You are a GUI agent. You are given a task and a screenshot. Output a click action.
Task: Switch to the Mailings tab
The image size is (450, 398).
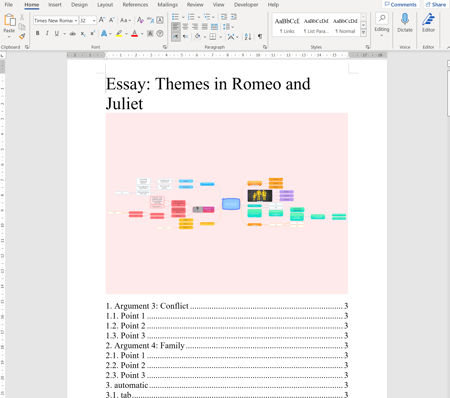[167, 5]
